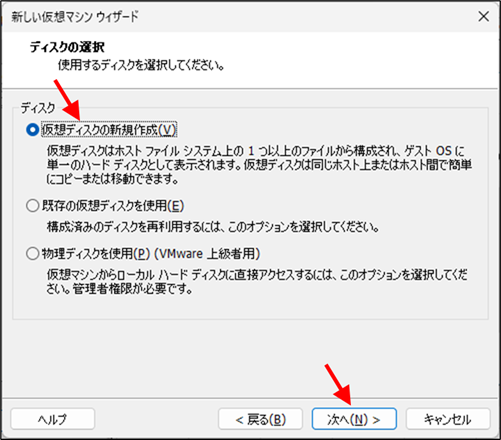
Task: Click the virtual disk description mentioning ゲスト OS
Action: [x=259, y=165]
